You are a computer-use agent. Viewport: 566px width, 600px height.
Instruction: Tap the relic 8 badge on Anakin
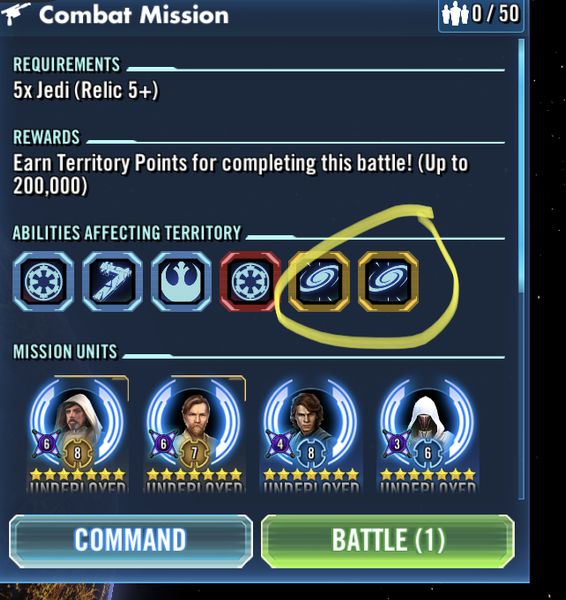[x=311, y=453]
